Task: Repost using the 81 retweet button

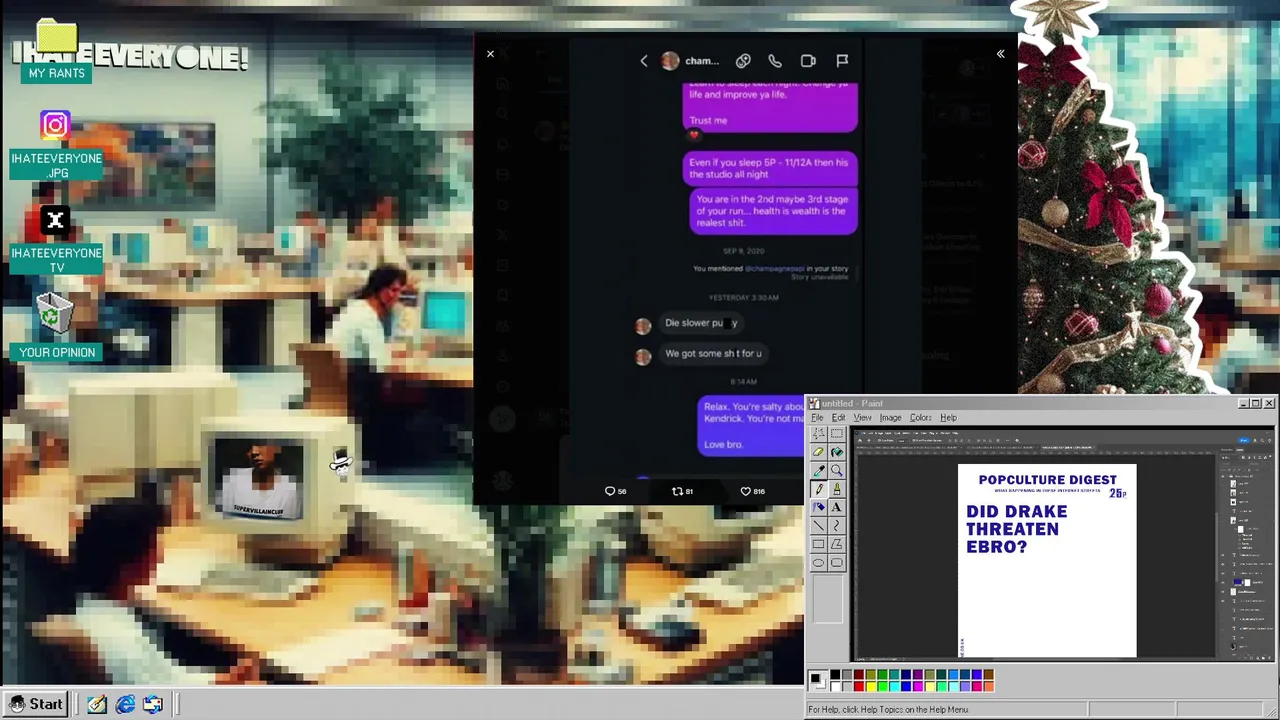Action: (682, 491)
